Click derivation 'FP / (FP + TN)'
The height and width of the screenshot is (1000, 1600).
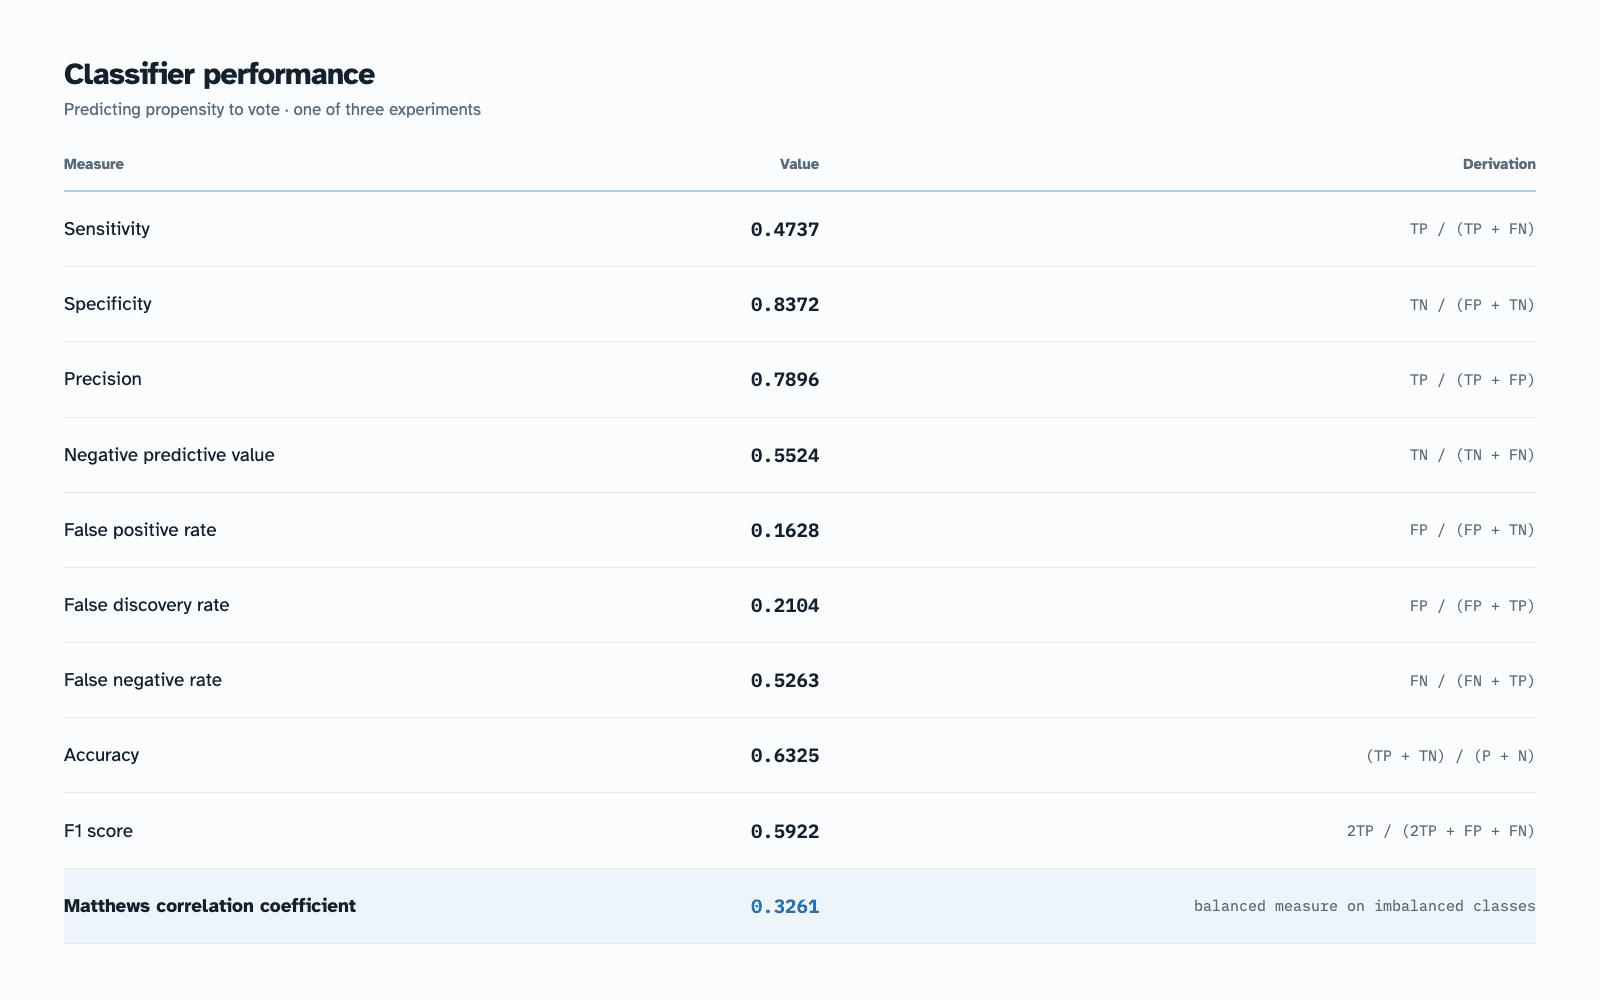click(1472, 530)
